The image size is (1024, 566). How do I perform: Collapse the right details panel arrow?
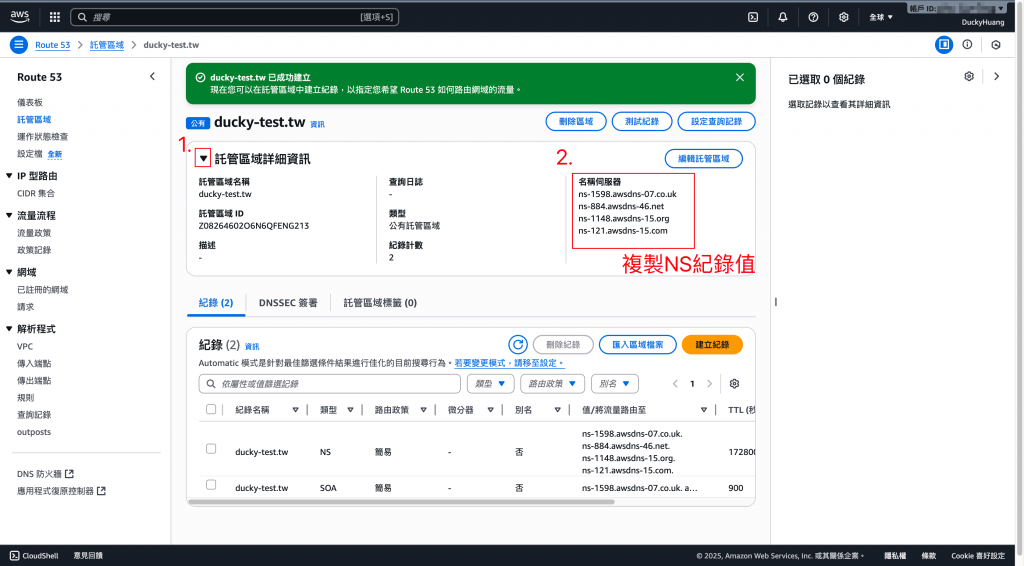coord(997,76)
